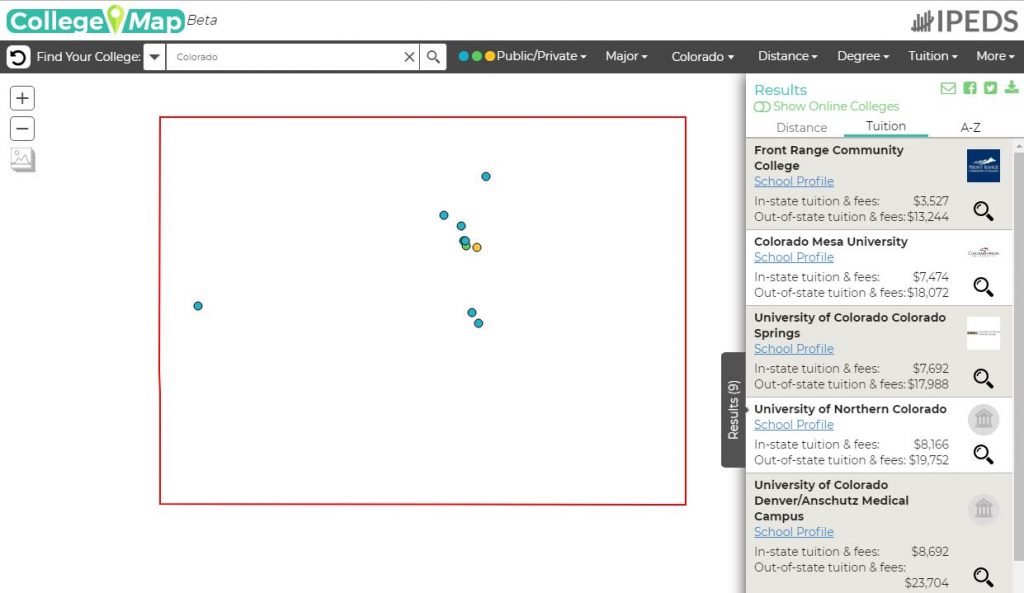Click the magnifying glass search button
Screen dimensions: 1024x593
[x=433, y=57]
